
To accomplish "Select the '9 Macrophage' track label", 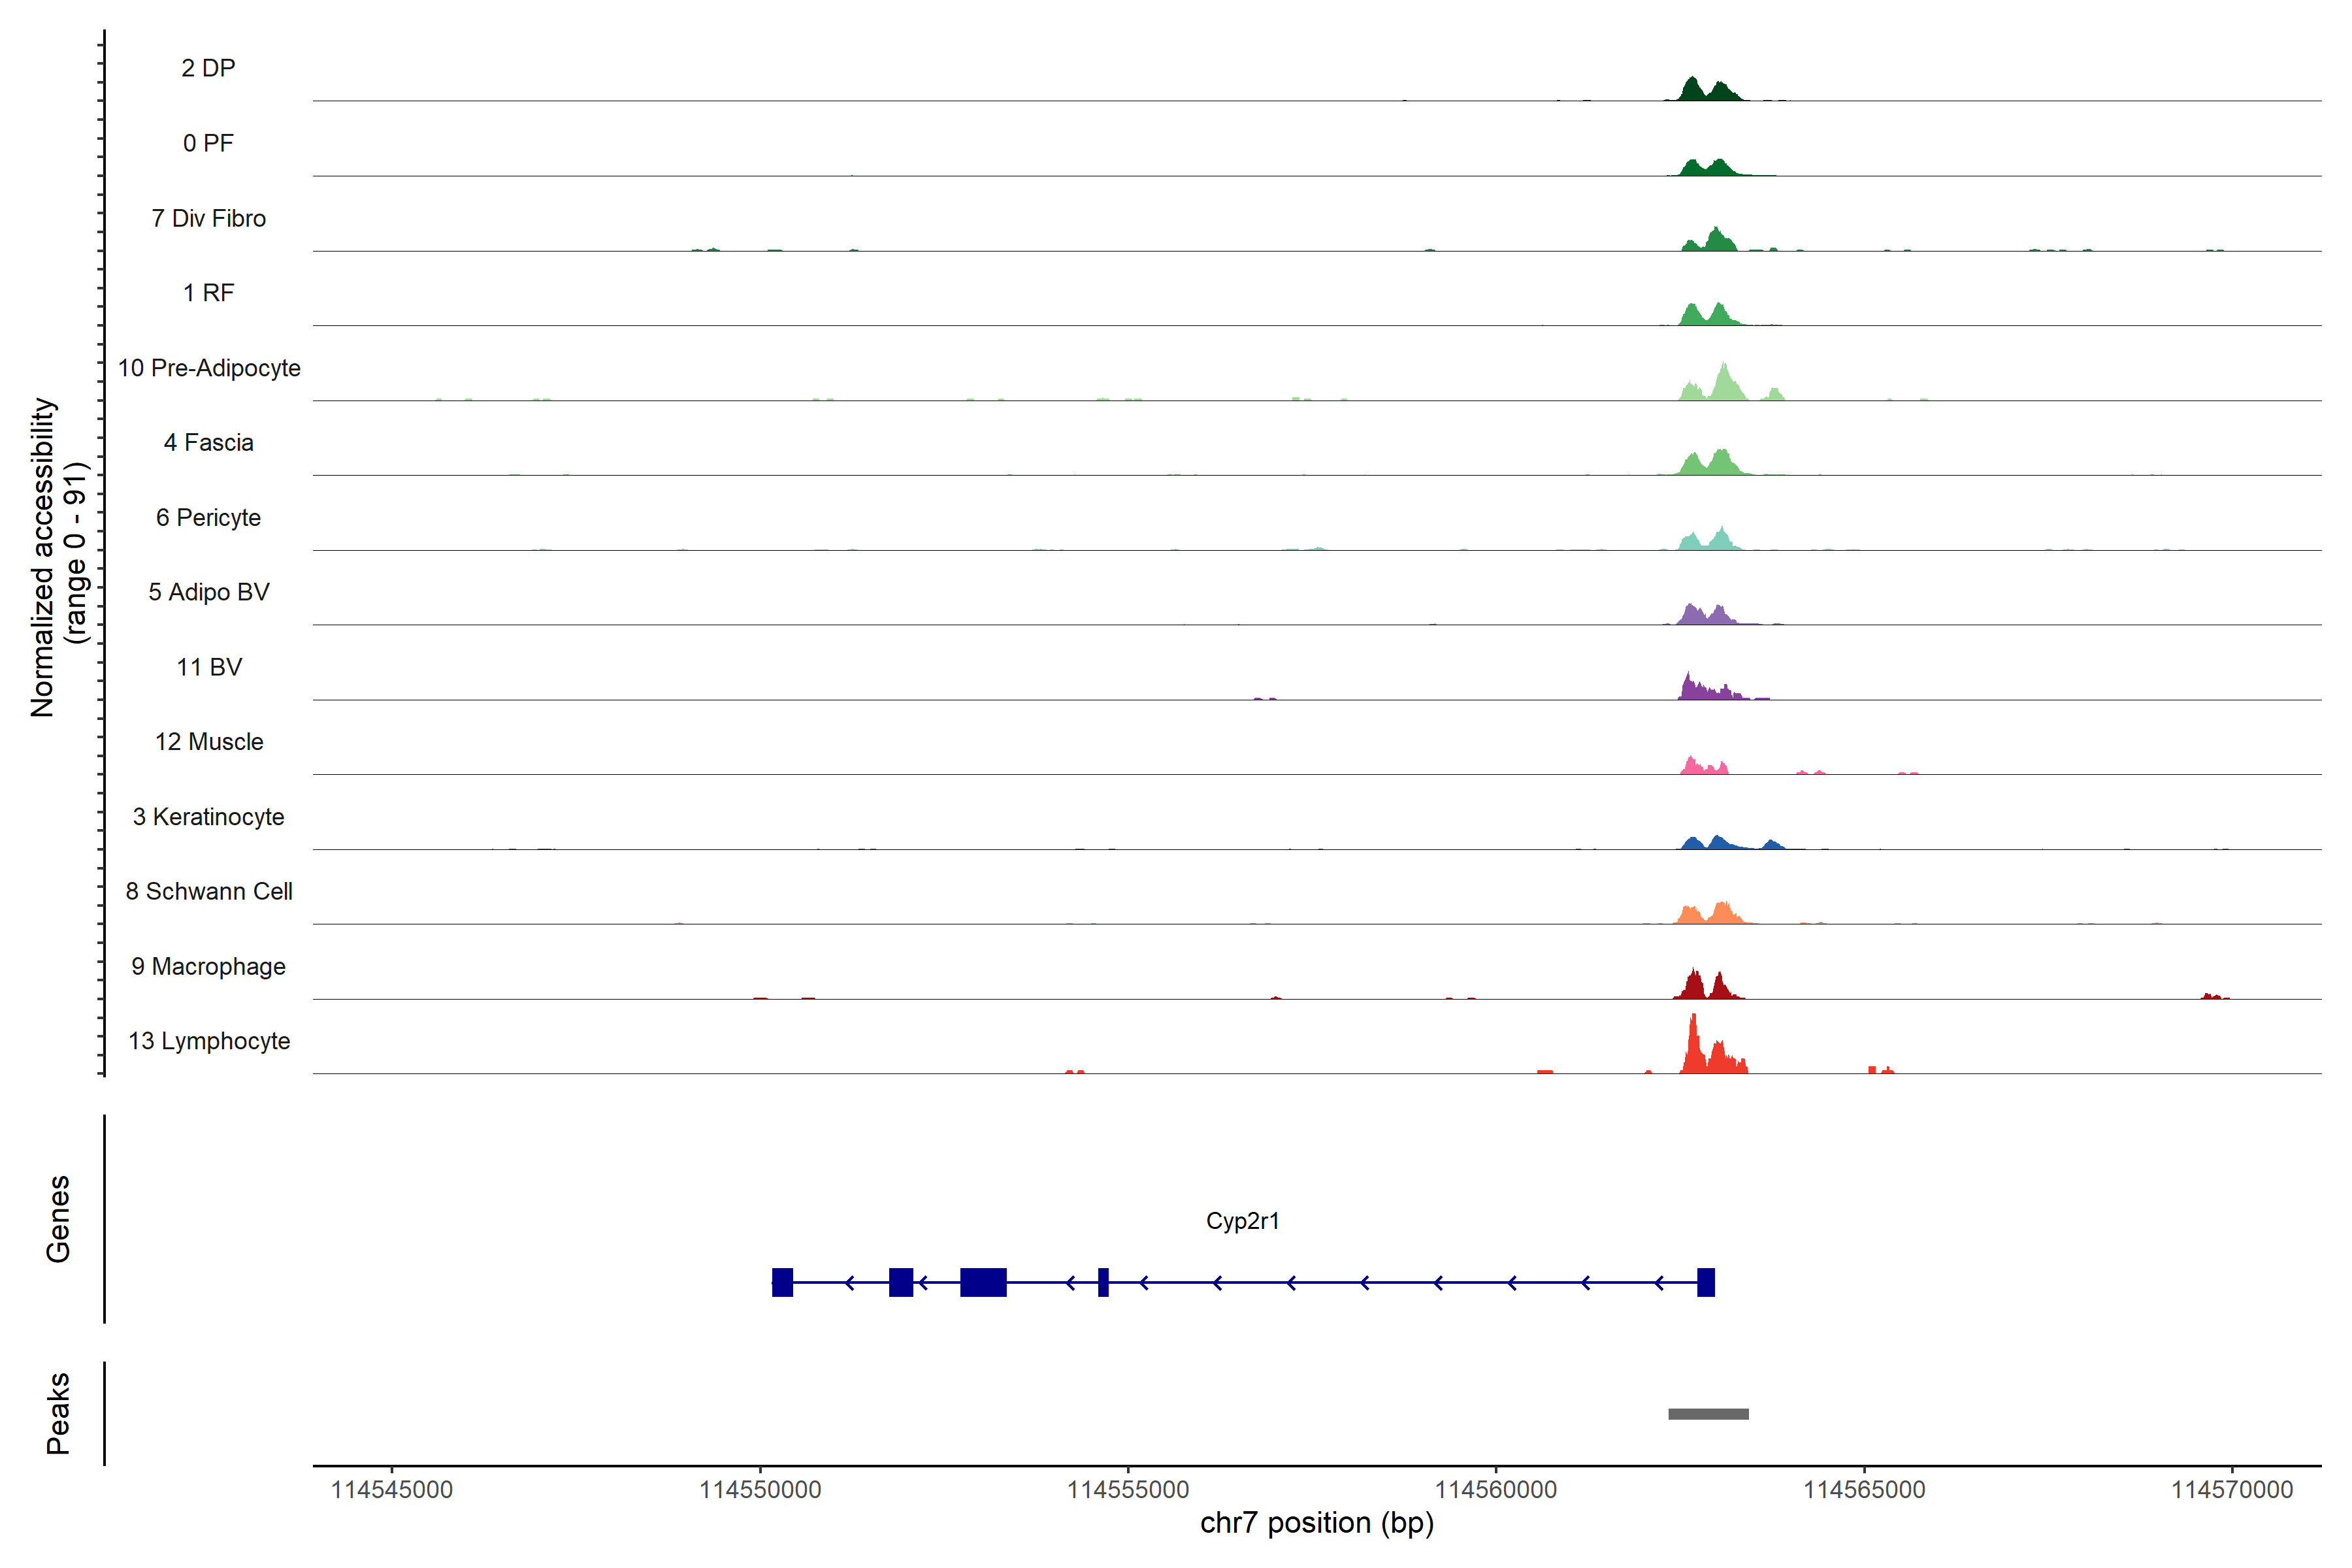I will click(x=209, y=967).
